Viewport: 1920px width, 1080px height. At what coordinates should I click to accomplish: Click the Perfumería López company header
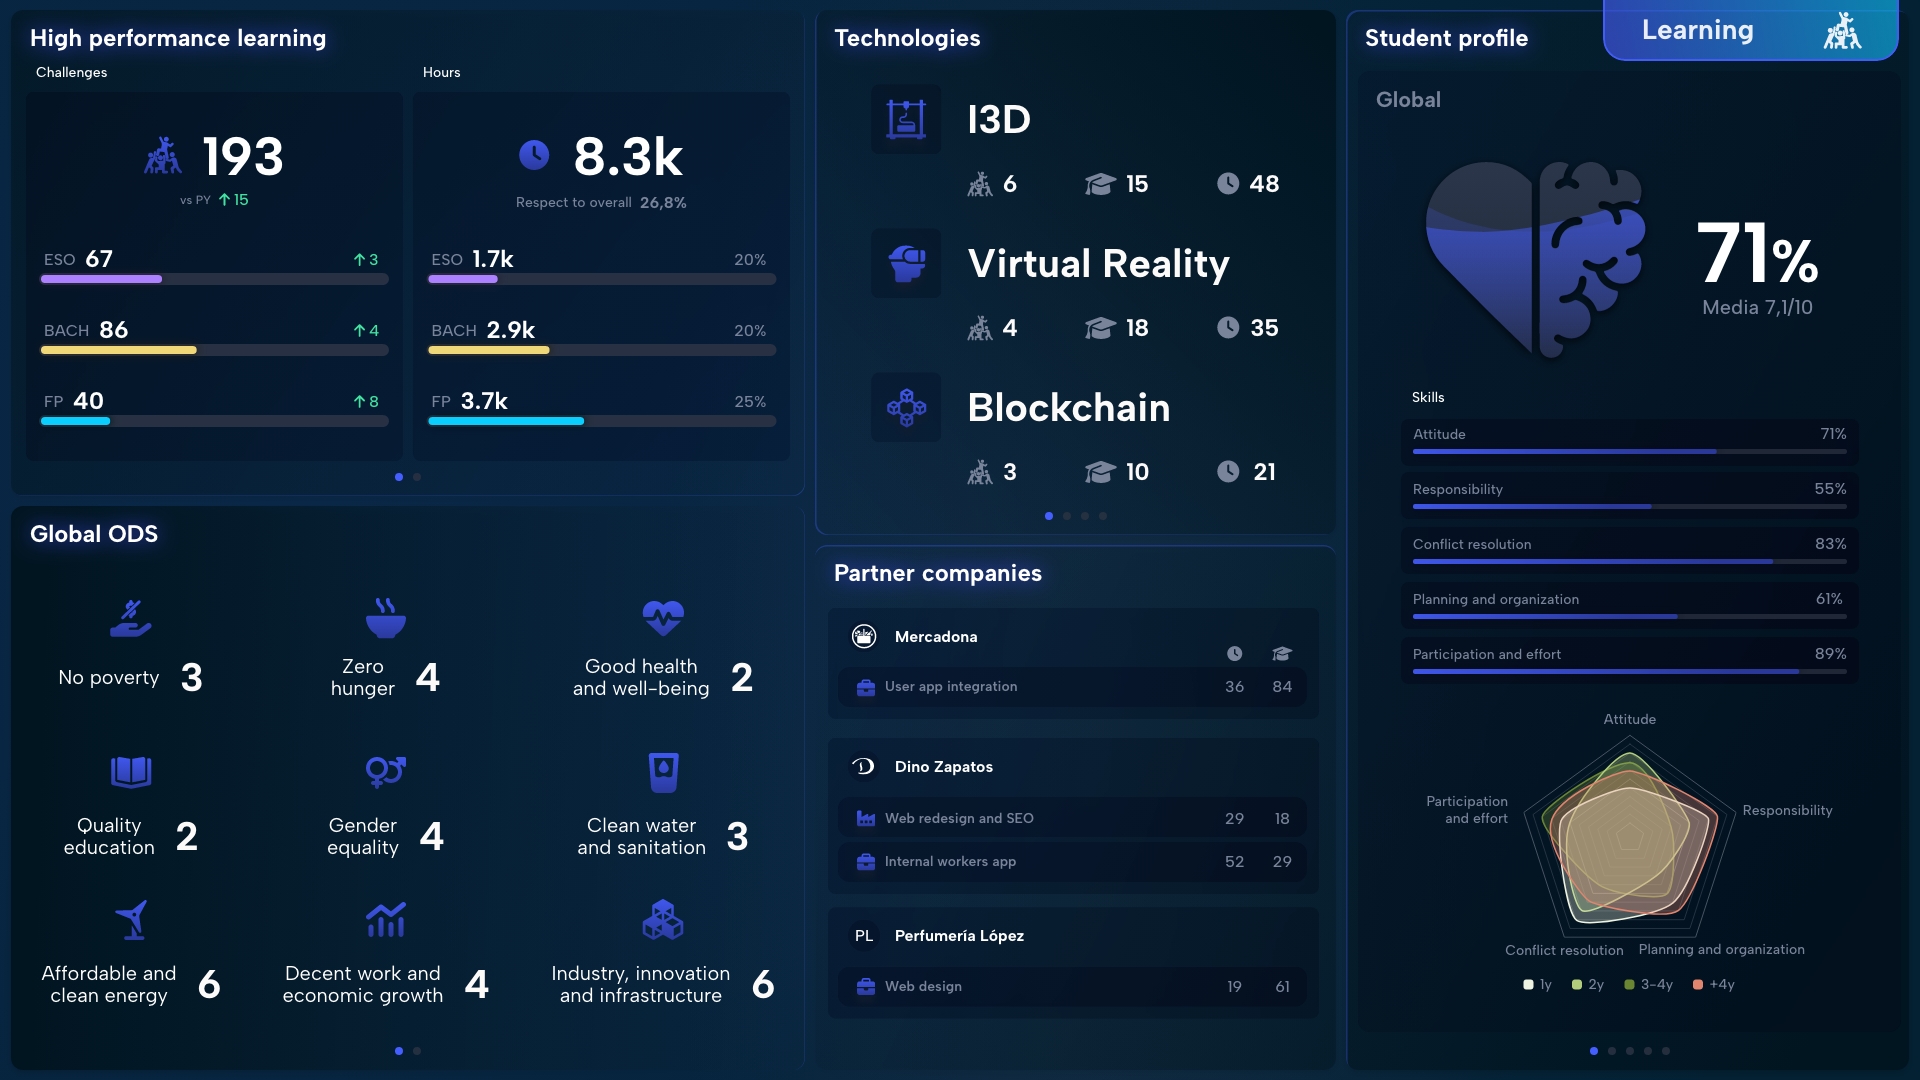pos(958,936)
